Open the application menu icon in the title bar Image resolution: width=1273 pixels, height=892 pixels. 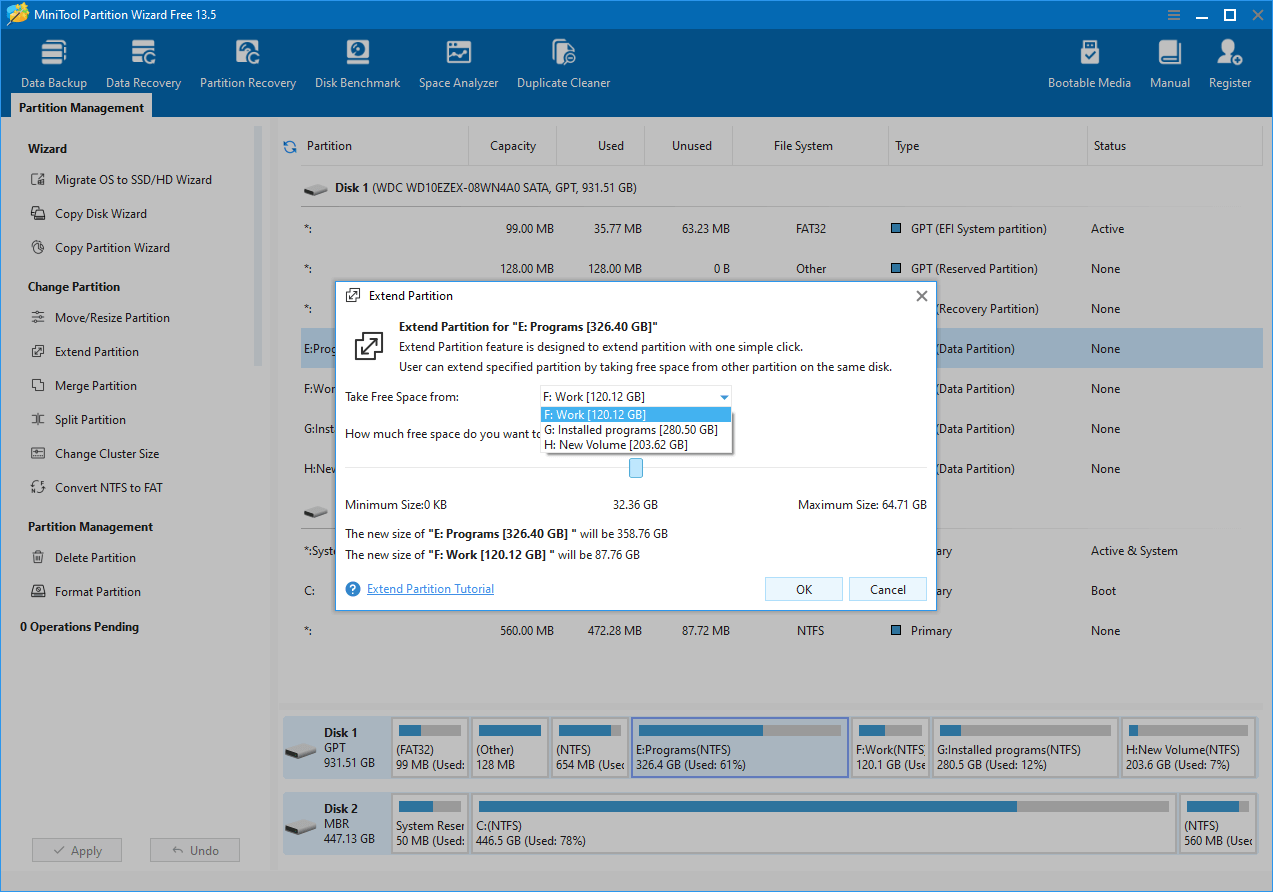tap(1172, 14)
